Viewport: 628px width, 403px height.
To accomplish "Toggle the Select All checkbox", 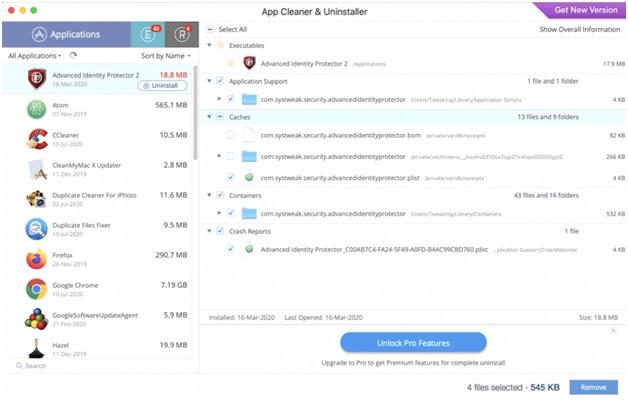I will [210, 29].
